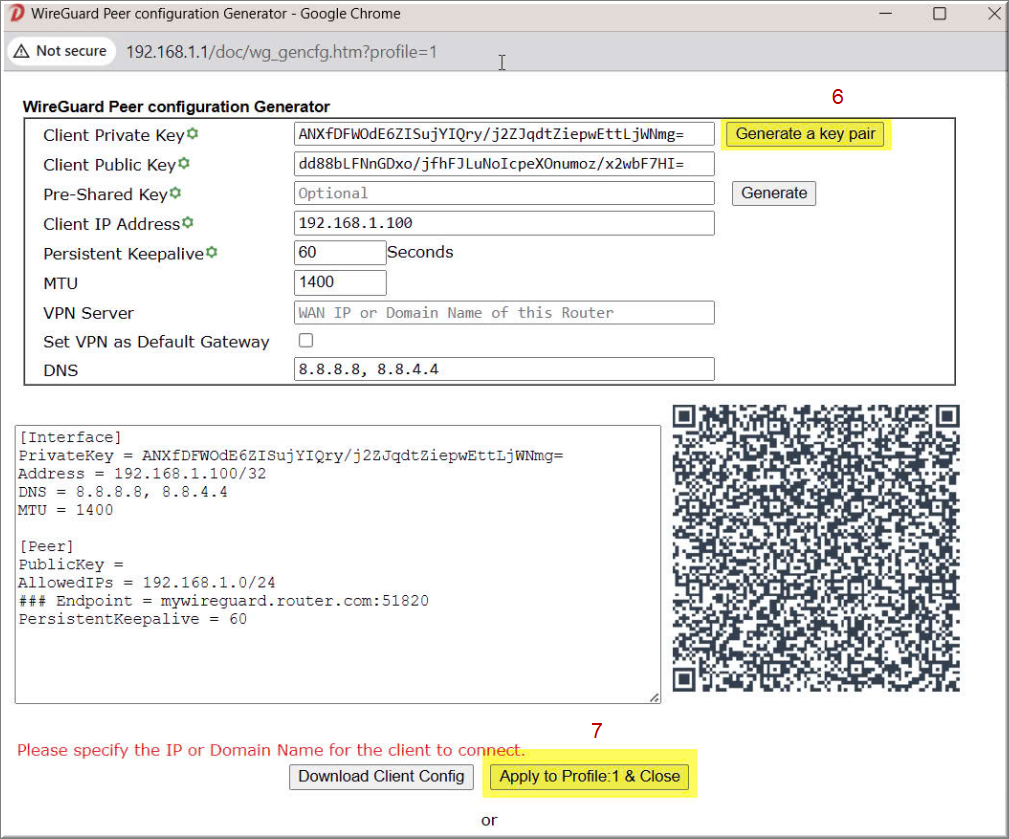Click help icon beside Pre-Shared Key

coord(176,193)
